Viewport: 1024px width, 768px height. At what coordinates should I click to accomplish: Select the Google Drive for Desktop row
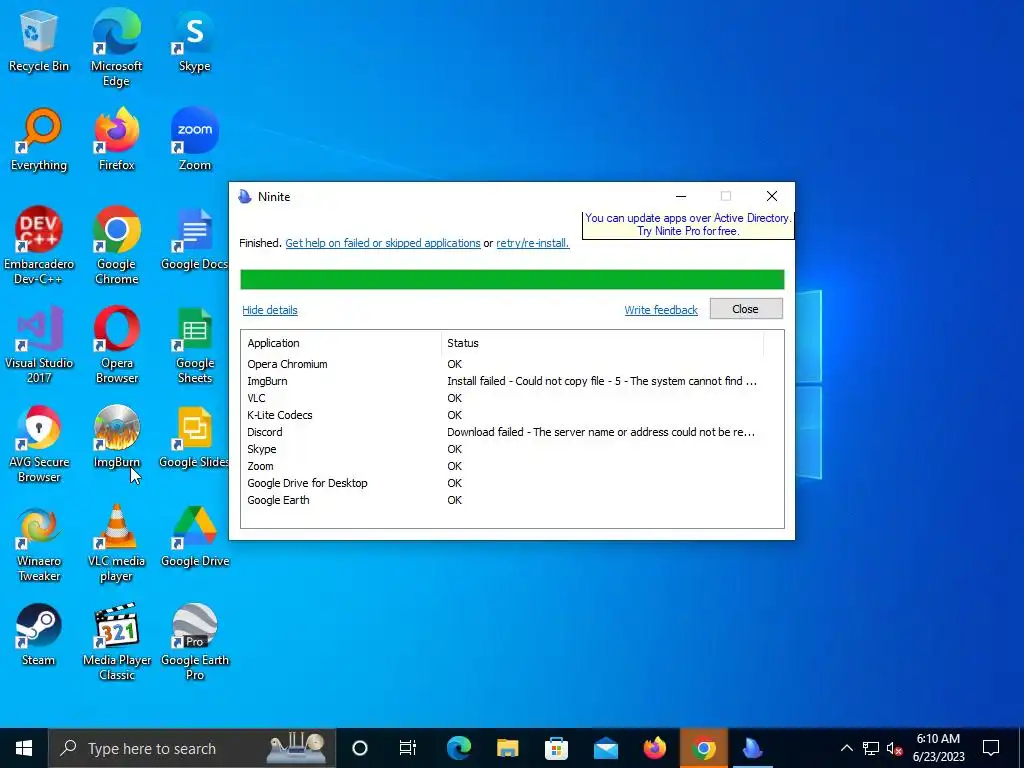[x=512, y=483]
